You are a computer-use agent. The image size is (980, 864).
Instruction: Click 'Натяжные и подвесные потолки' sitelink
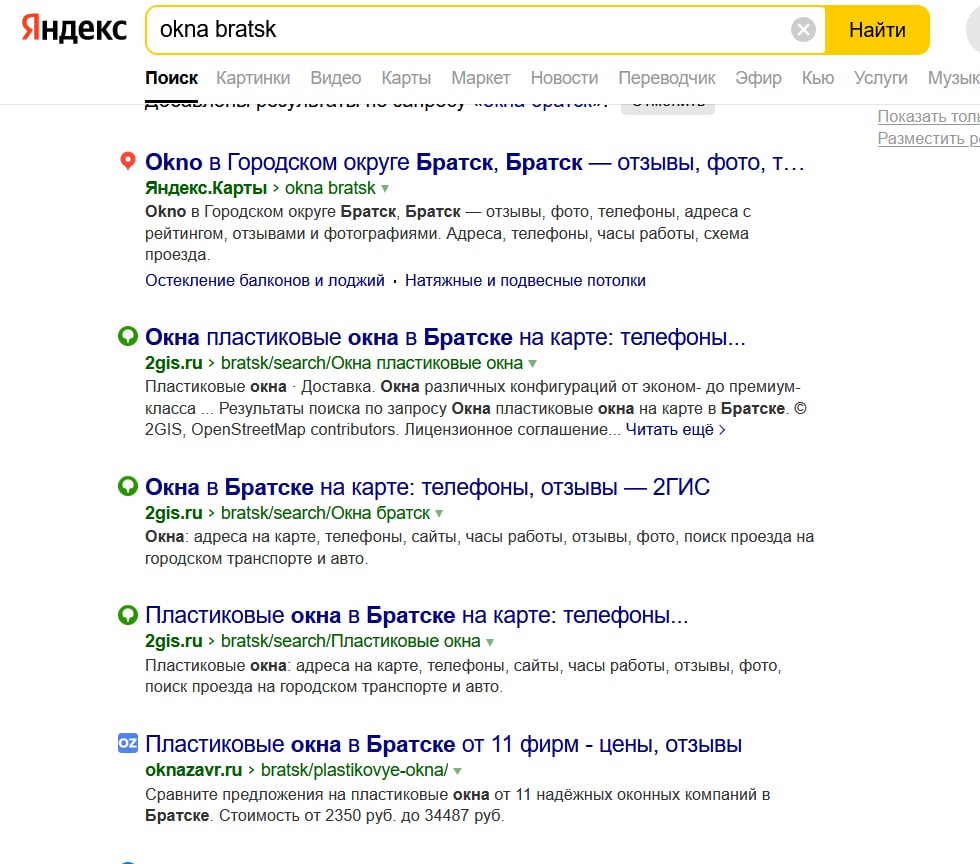pyautogui.click(x=525, y=281)
